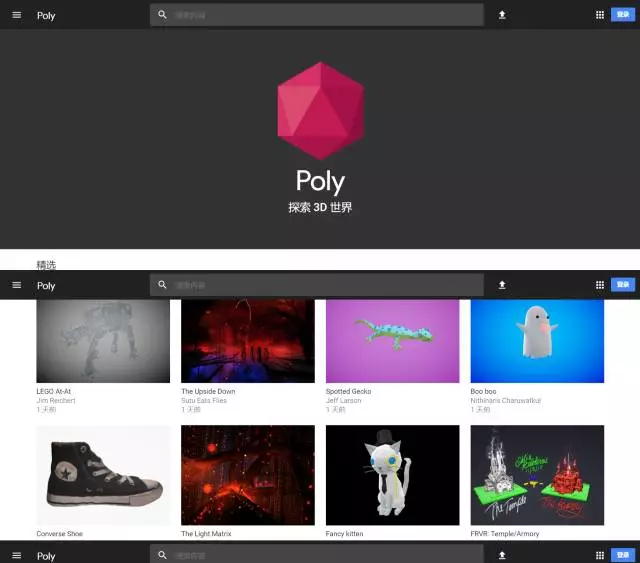Viewport: 640px width, 563px height.
Task: Open the hamburger menu in the middle header
Action: click(16, 285)
